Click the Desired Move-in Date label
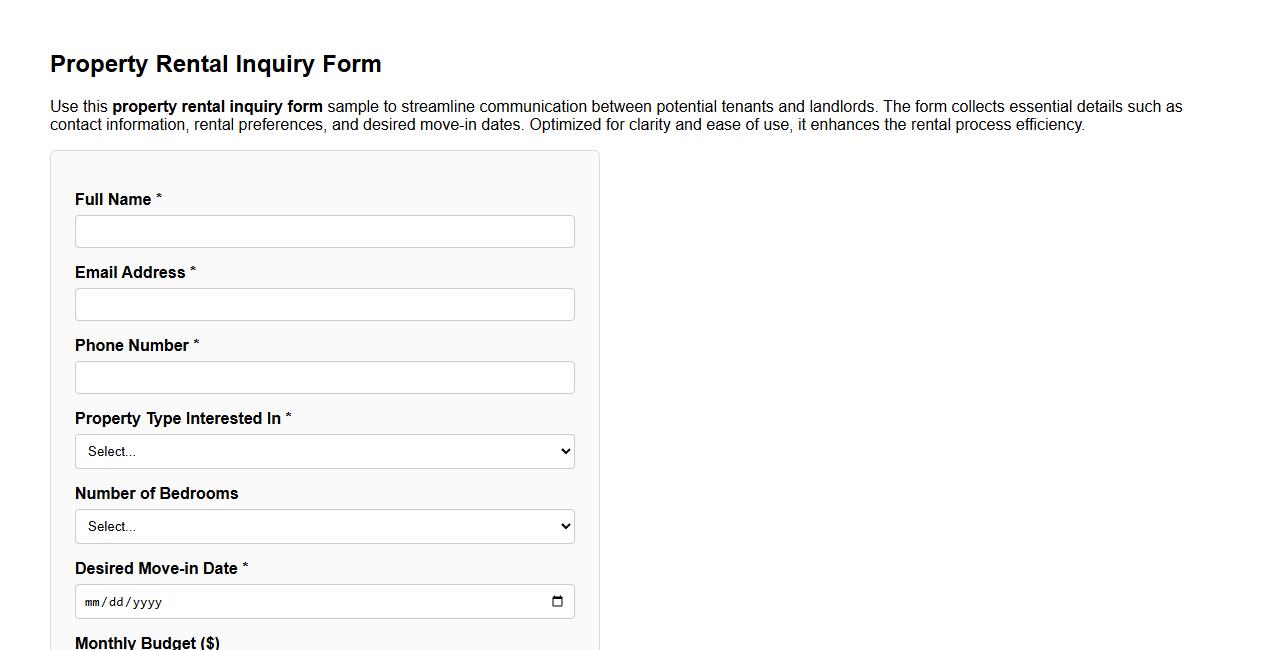Viewport: 1278px width, 650px height. 156,568
